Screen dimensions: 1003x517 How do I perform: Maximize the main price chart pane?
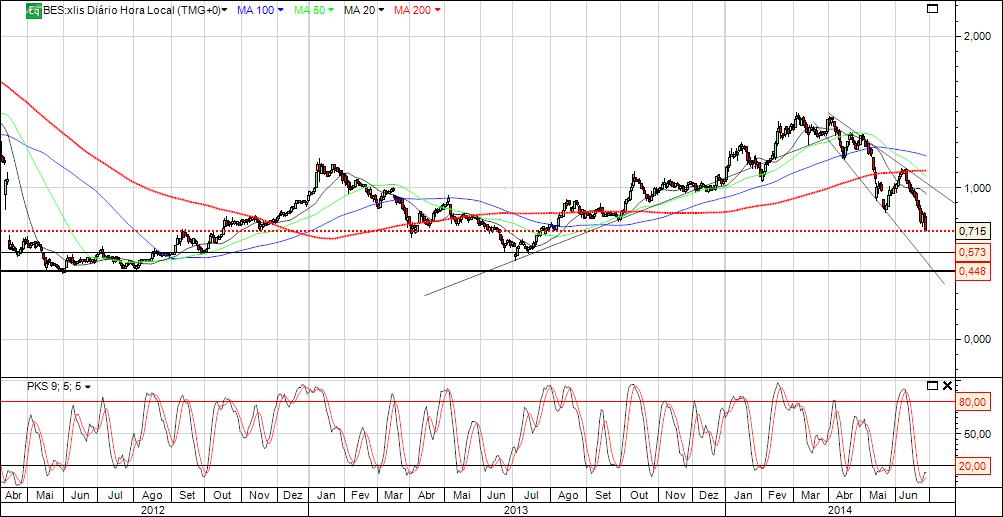pos(933,8)
